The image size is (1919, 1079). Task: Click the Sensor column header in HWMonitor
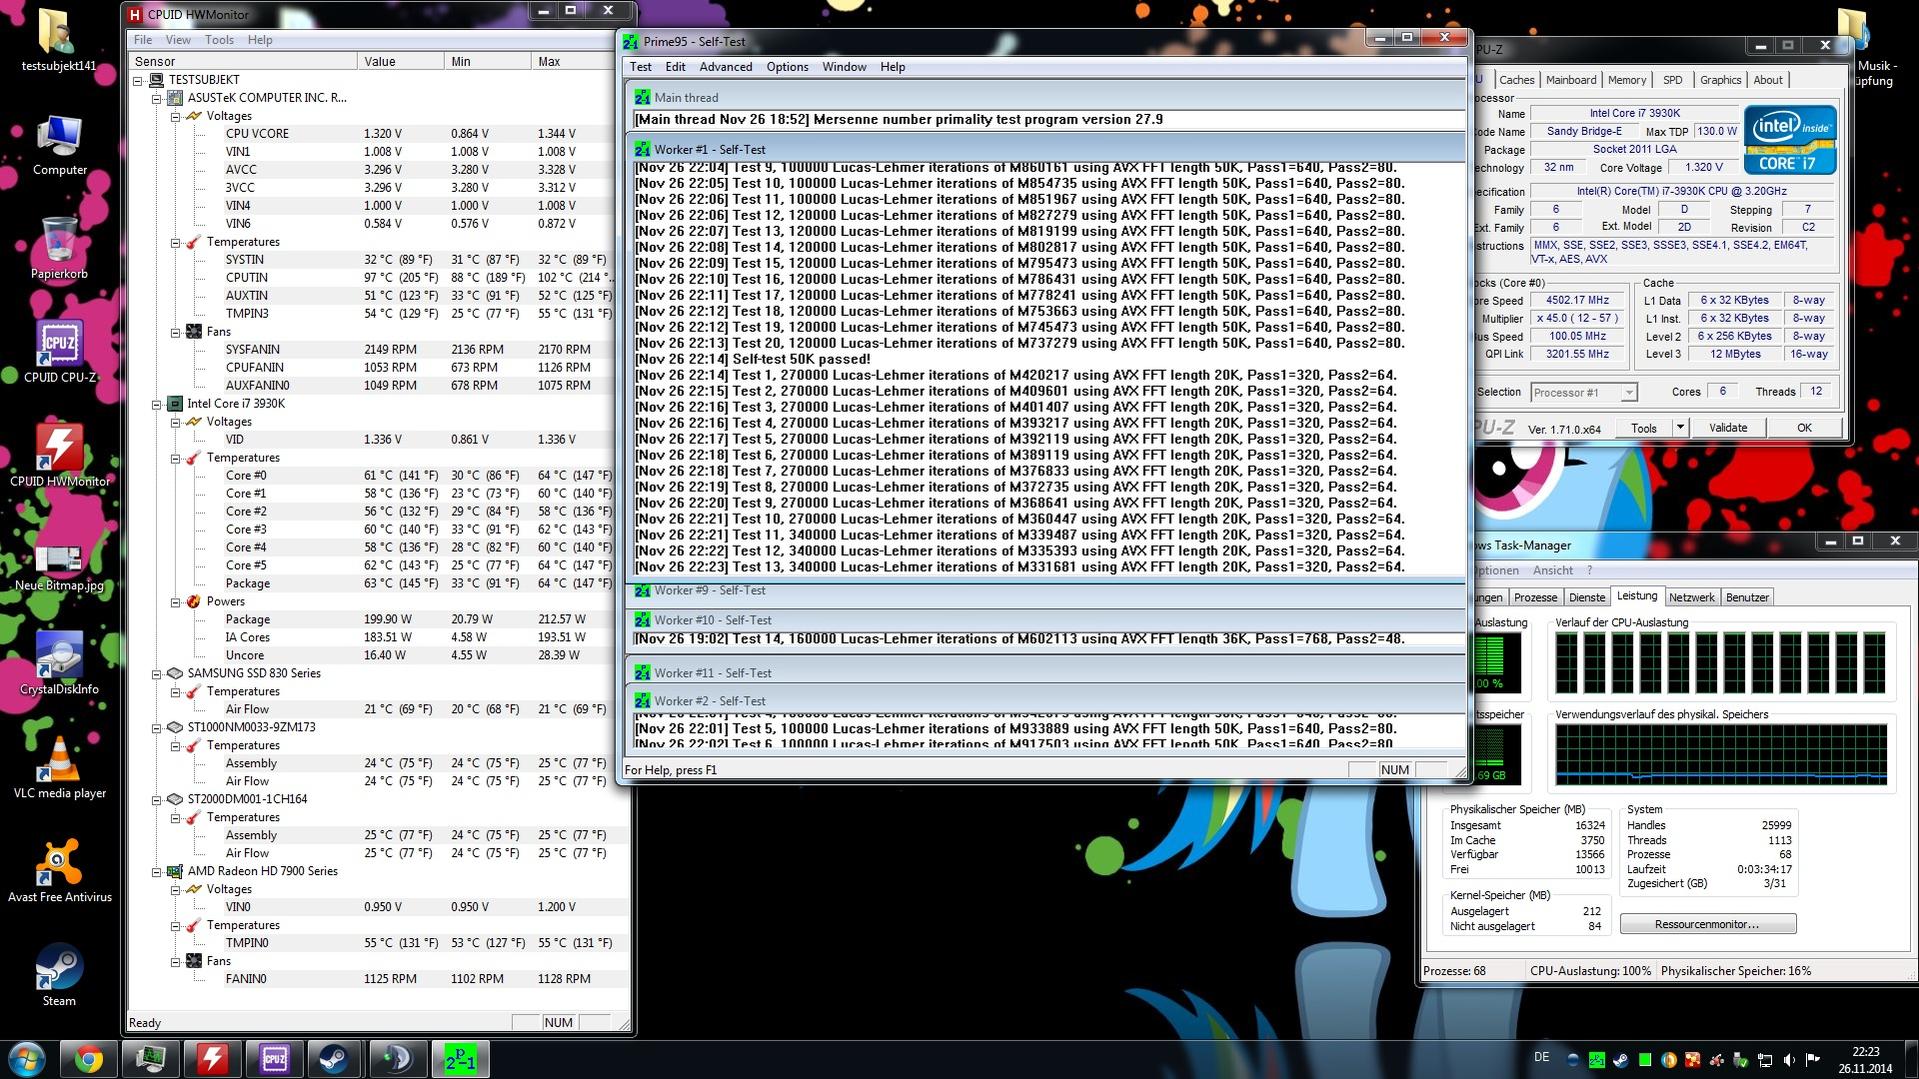click(243, 61)
